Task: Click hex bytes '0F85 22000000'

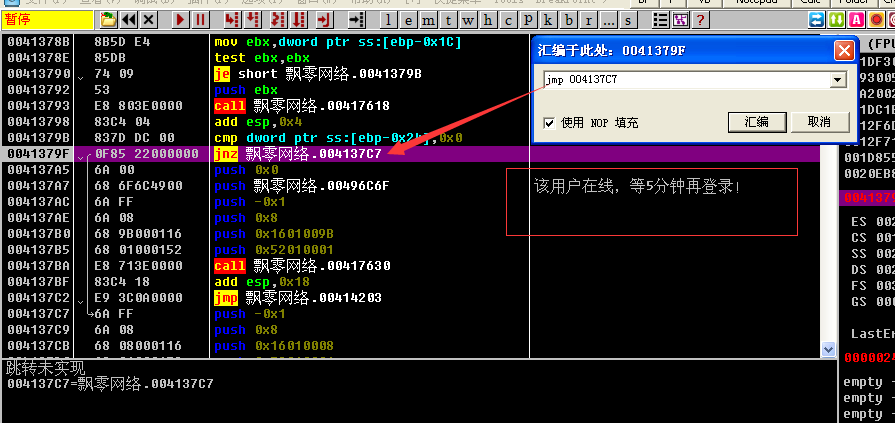Action: tap(147, 154)
